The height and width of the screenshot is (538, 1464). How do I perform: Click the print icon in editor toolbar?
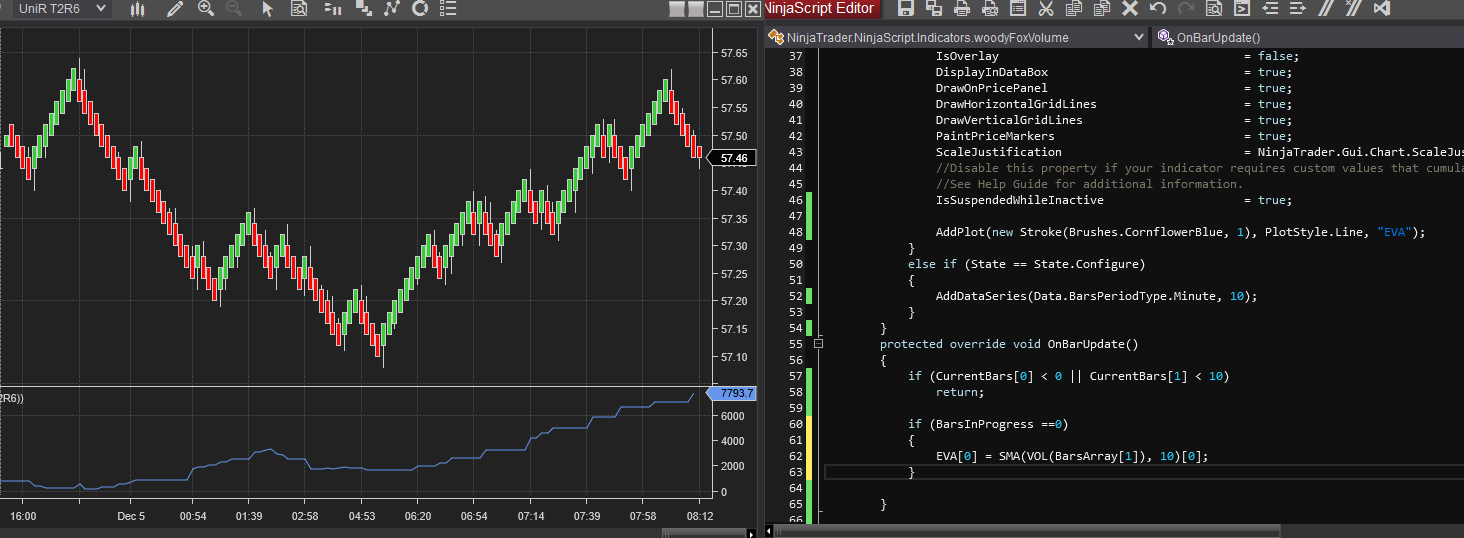click(x=962, y=9)
